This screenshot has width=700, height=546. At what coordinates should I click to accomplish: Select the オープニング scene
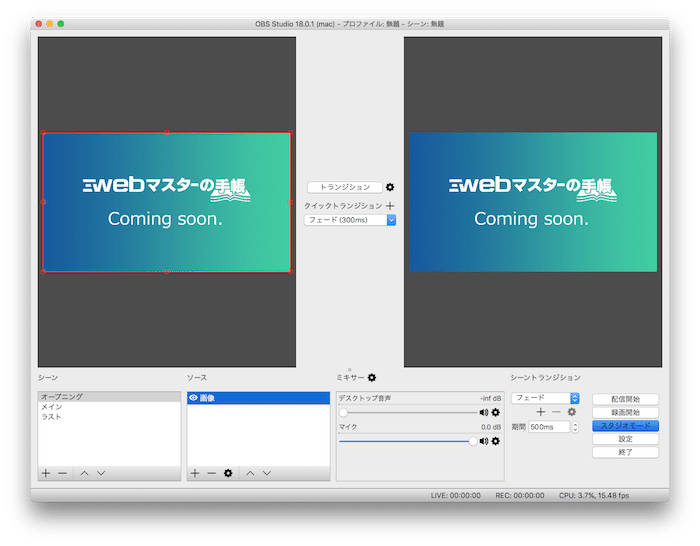(x=109, y=396)
